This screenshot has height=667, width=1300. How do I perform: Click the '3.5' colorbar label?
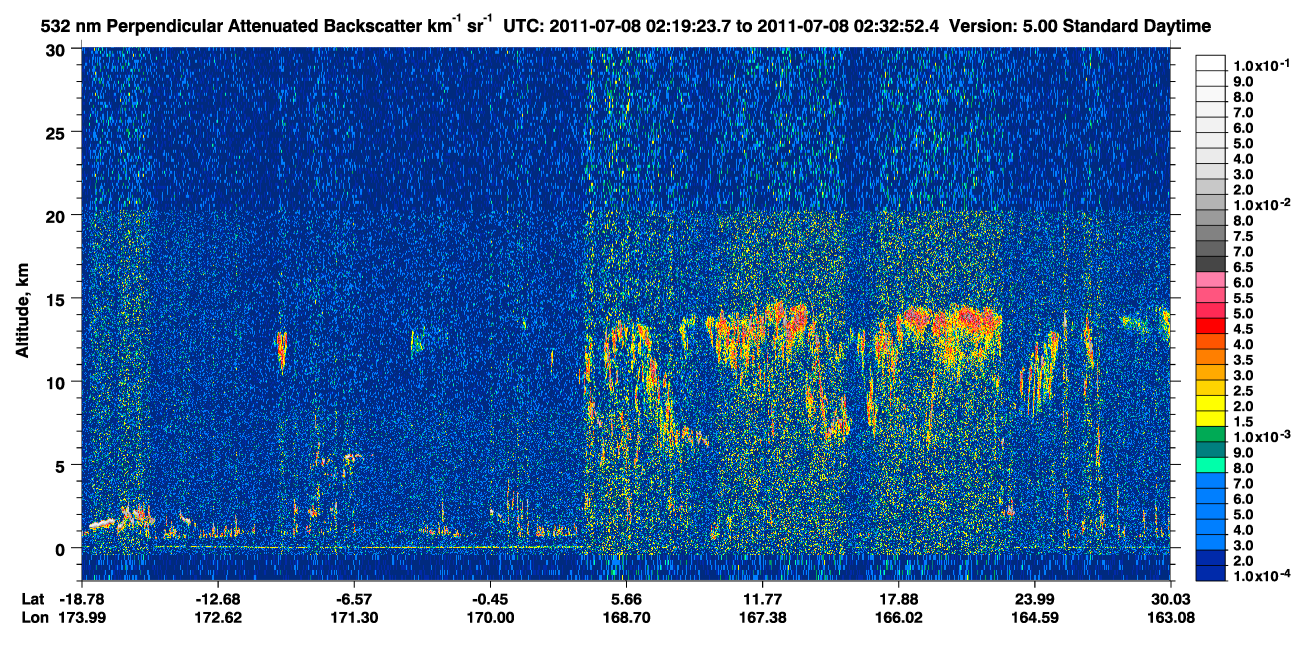[x=1243, y=360]
